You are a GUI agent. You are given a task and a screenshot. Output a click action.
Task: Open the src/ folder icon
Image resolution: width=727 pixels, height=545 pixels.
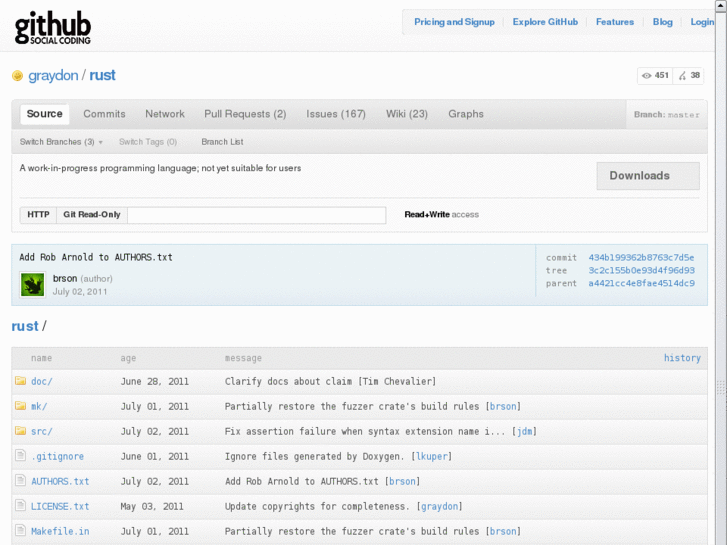point(20,431)
